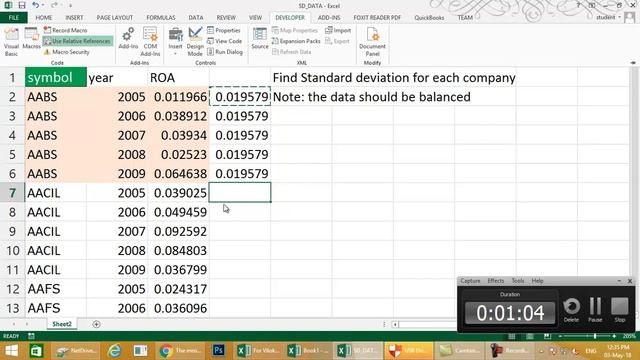
Task: Open the Macros dialog
Action: tap(31, 39)
